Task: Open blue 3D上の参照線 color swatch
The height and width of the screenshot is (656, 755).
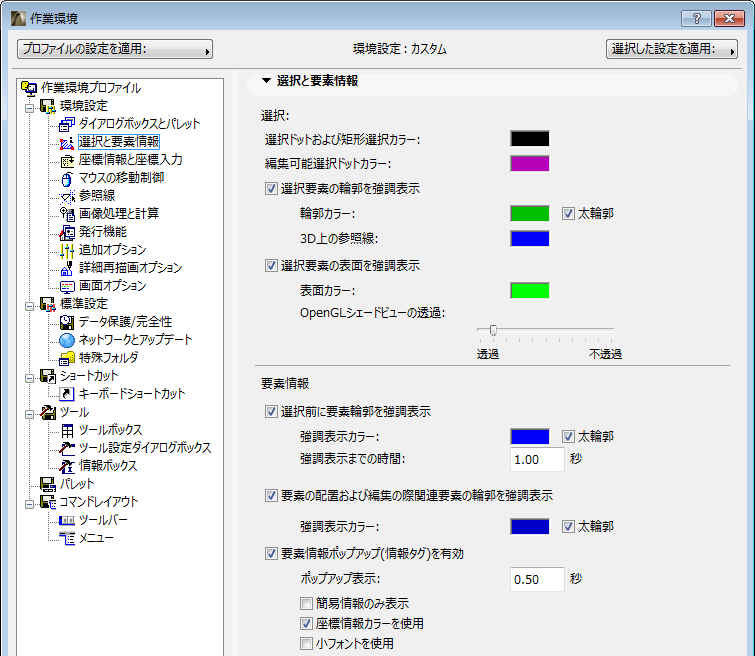Action: (530, 238)
